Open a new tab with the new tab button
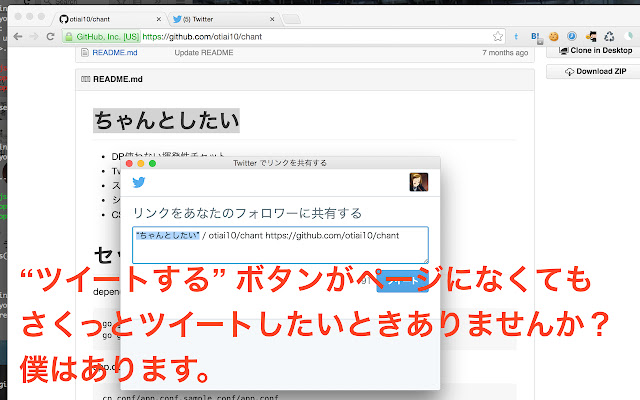This screenshot has width=640, height=400. pyautogui.click(x=291, y=19)
